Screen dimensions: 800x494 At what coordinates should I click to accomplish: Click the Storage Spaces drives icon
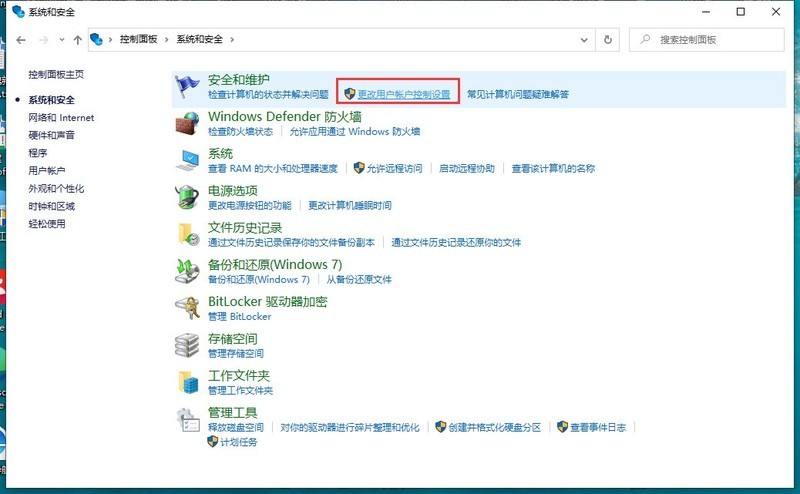[x=187, y=345]
